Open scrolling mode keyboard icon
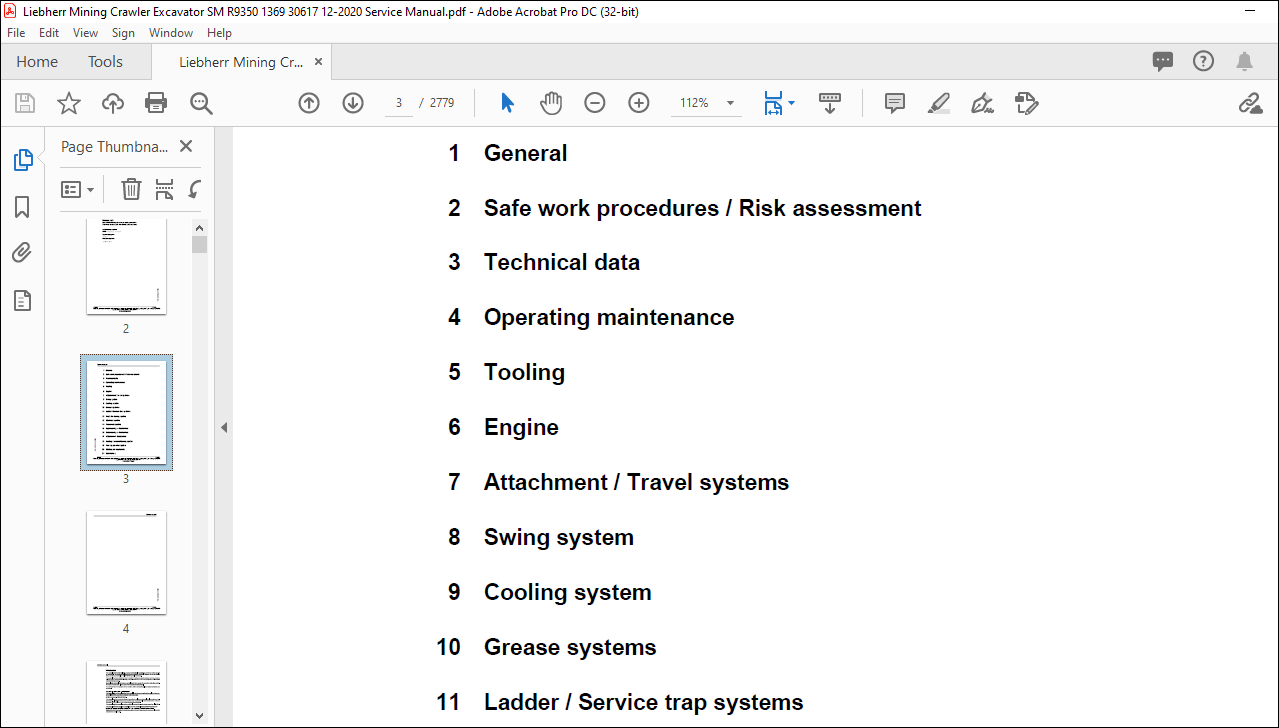 (x=829, y=103)
